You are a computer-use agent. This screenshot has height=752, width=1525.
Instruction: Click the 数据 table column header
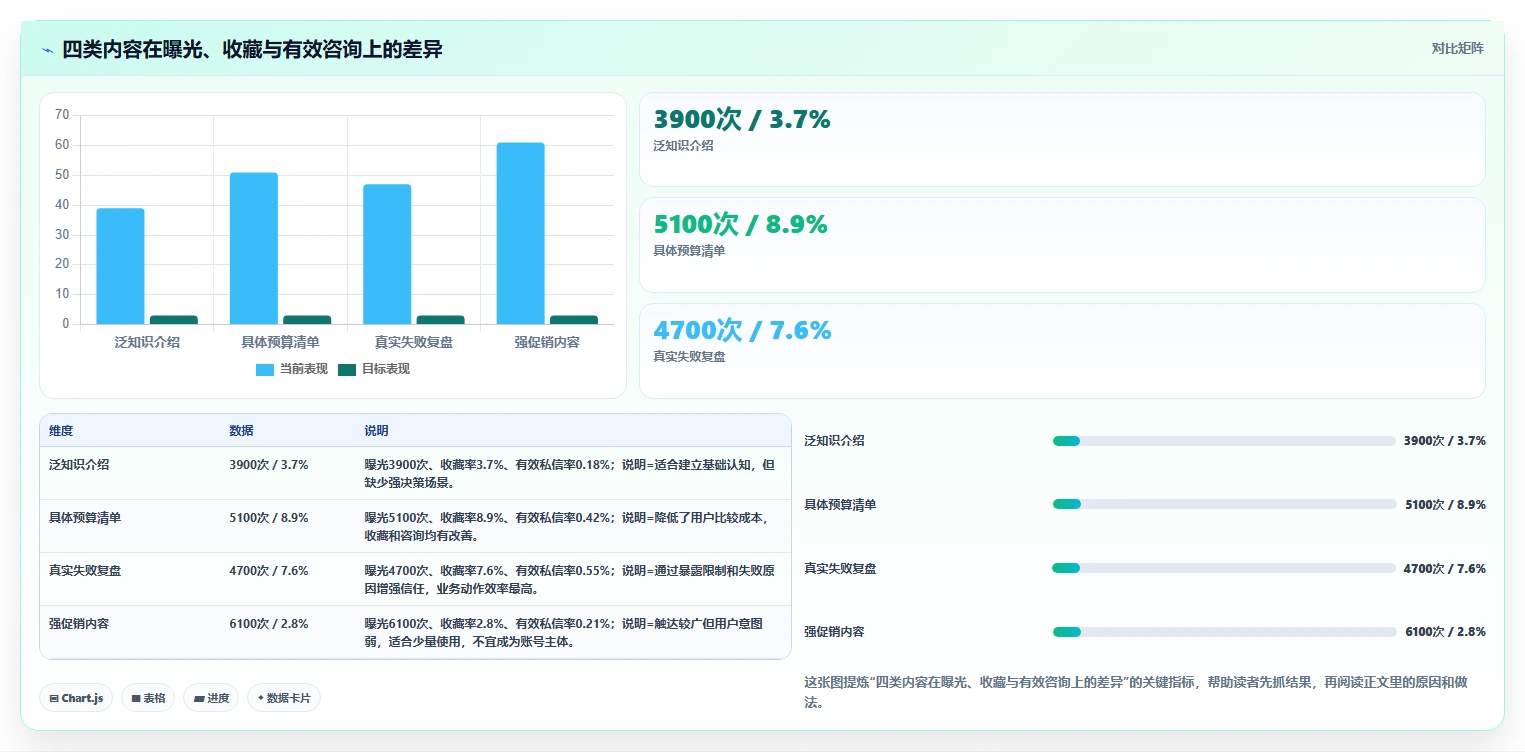(241, 431)
